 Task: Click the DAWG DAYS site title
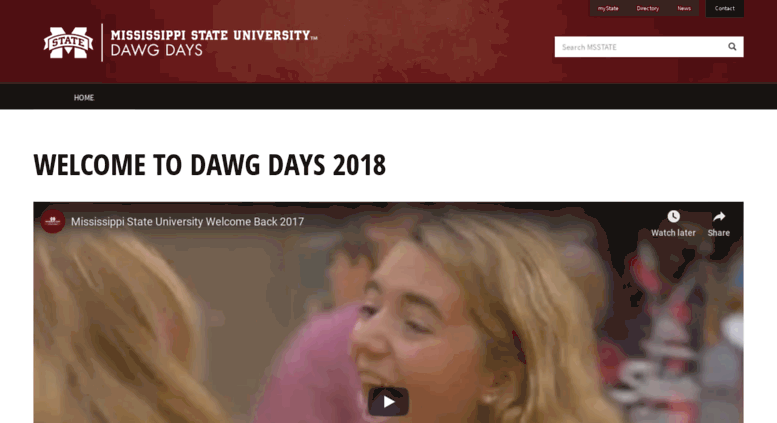point(157,50)
